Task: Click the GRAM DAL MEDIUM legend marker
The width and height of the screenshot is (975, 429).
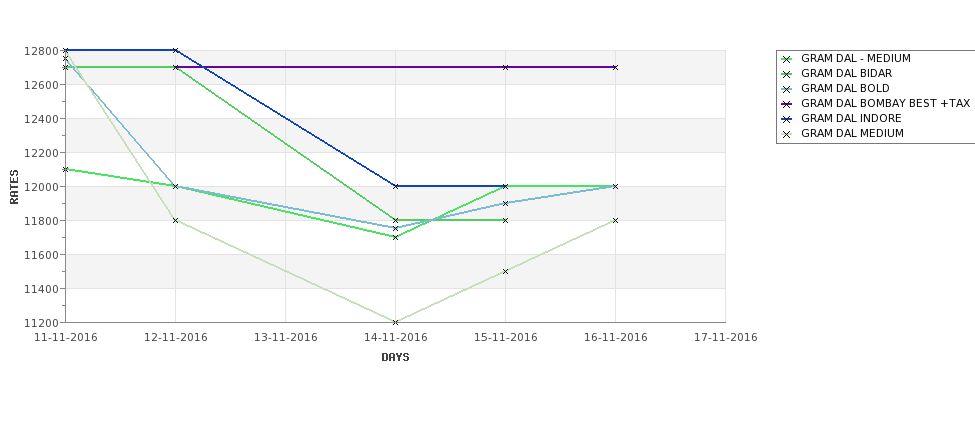Action: click(787, 134)
